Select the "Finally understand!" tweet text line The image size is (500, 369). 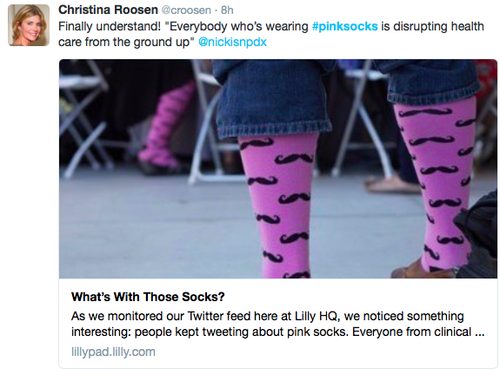click(x=271, y=26)
